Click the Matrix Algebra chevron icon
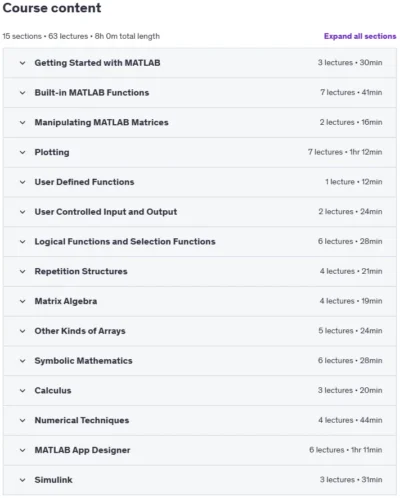 click(x=22, y=301)
